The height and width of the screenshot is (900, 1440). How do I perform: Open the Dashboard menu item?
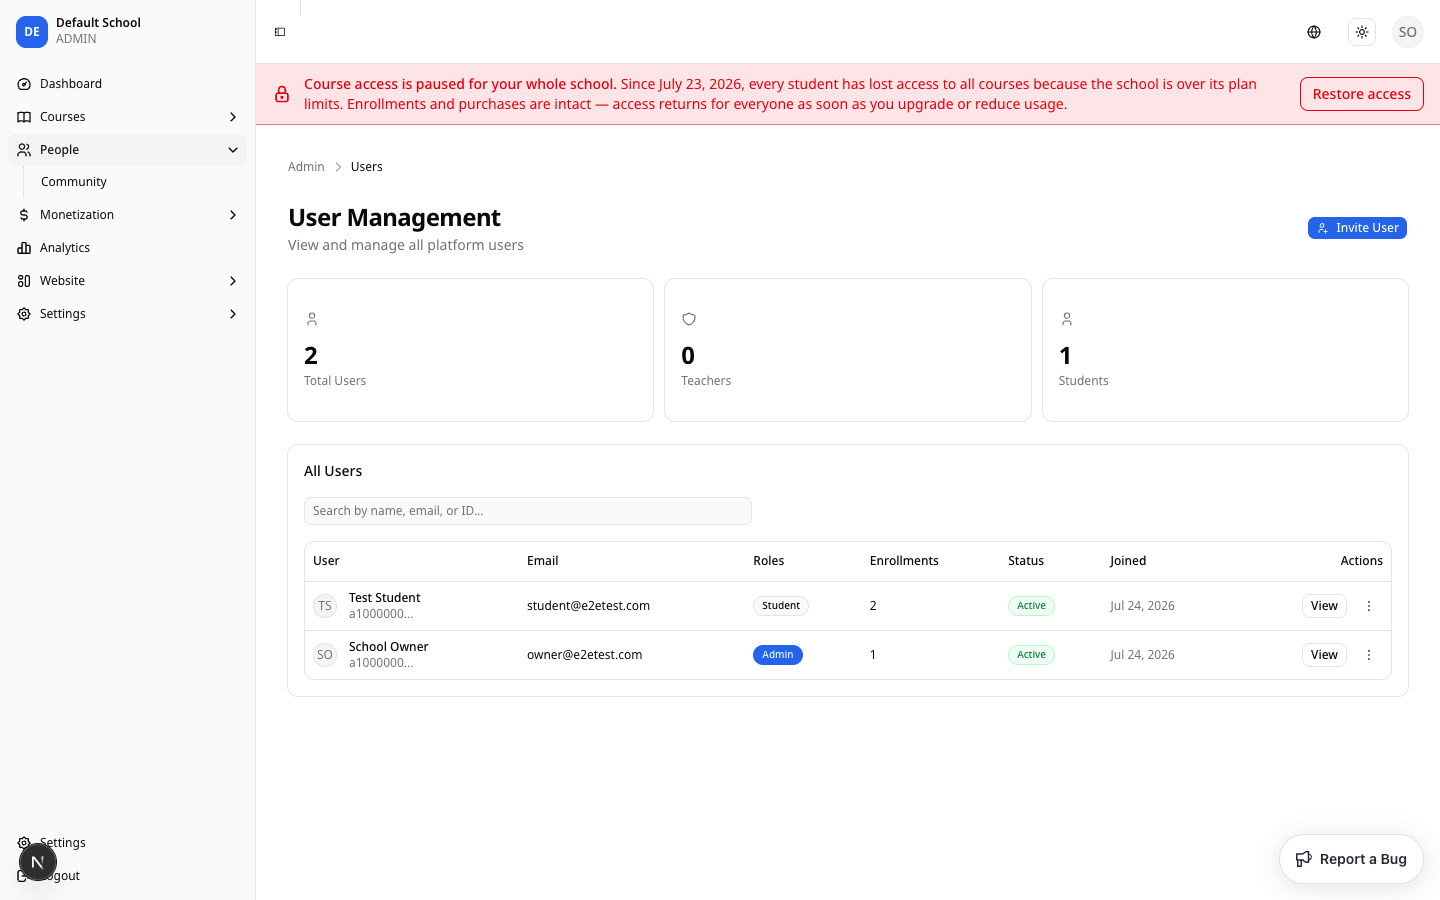click(127, 84)
